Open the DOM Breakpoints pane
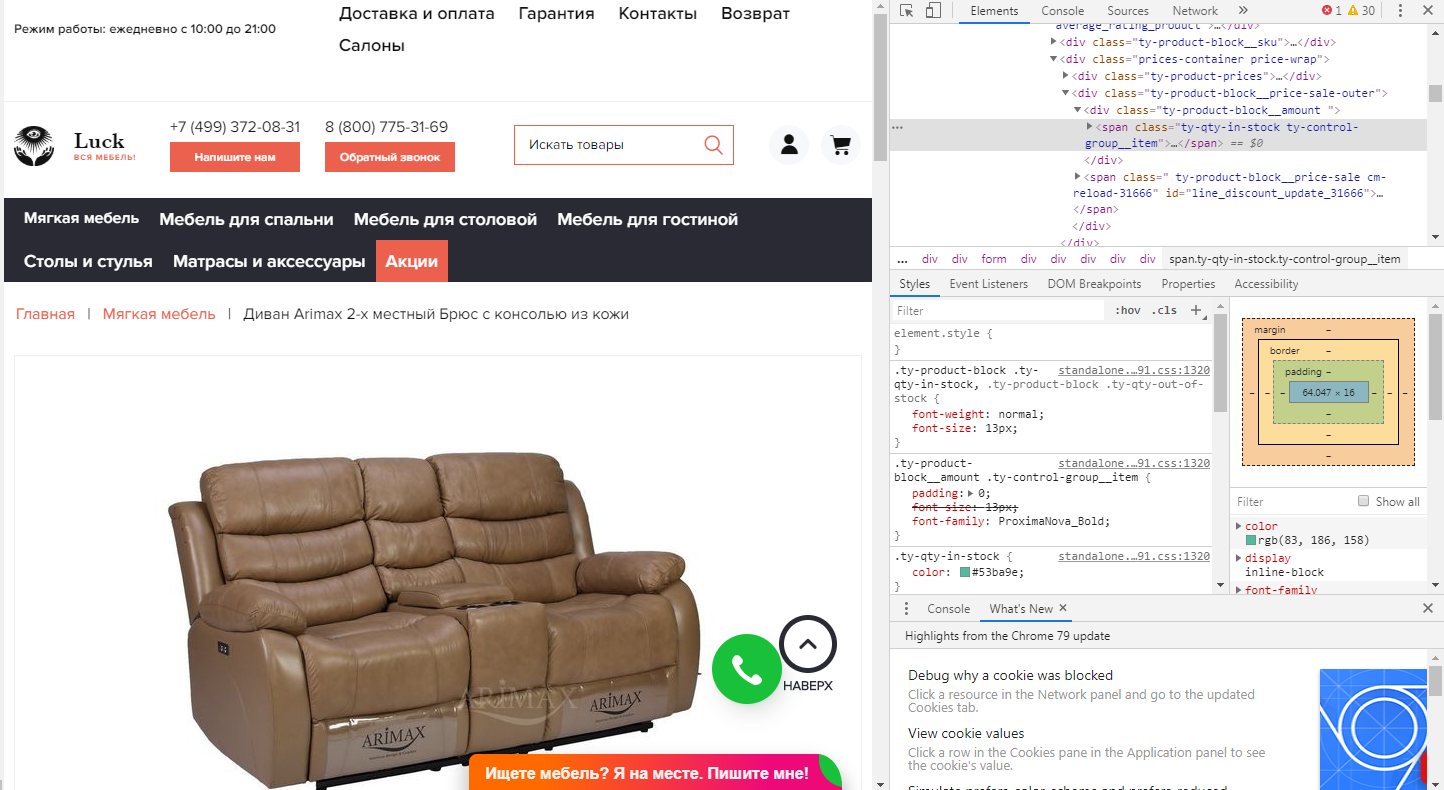1444x790 pixels. [x=1094, y=284]
